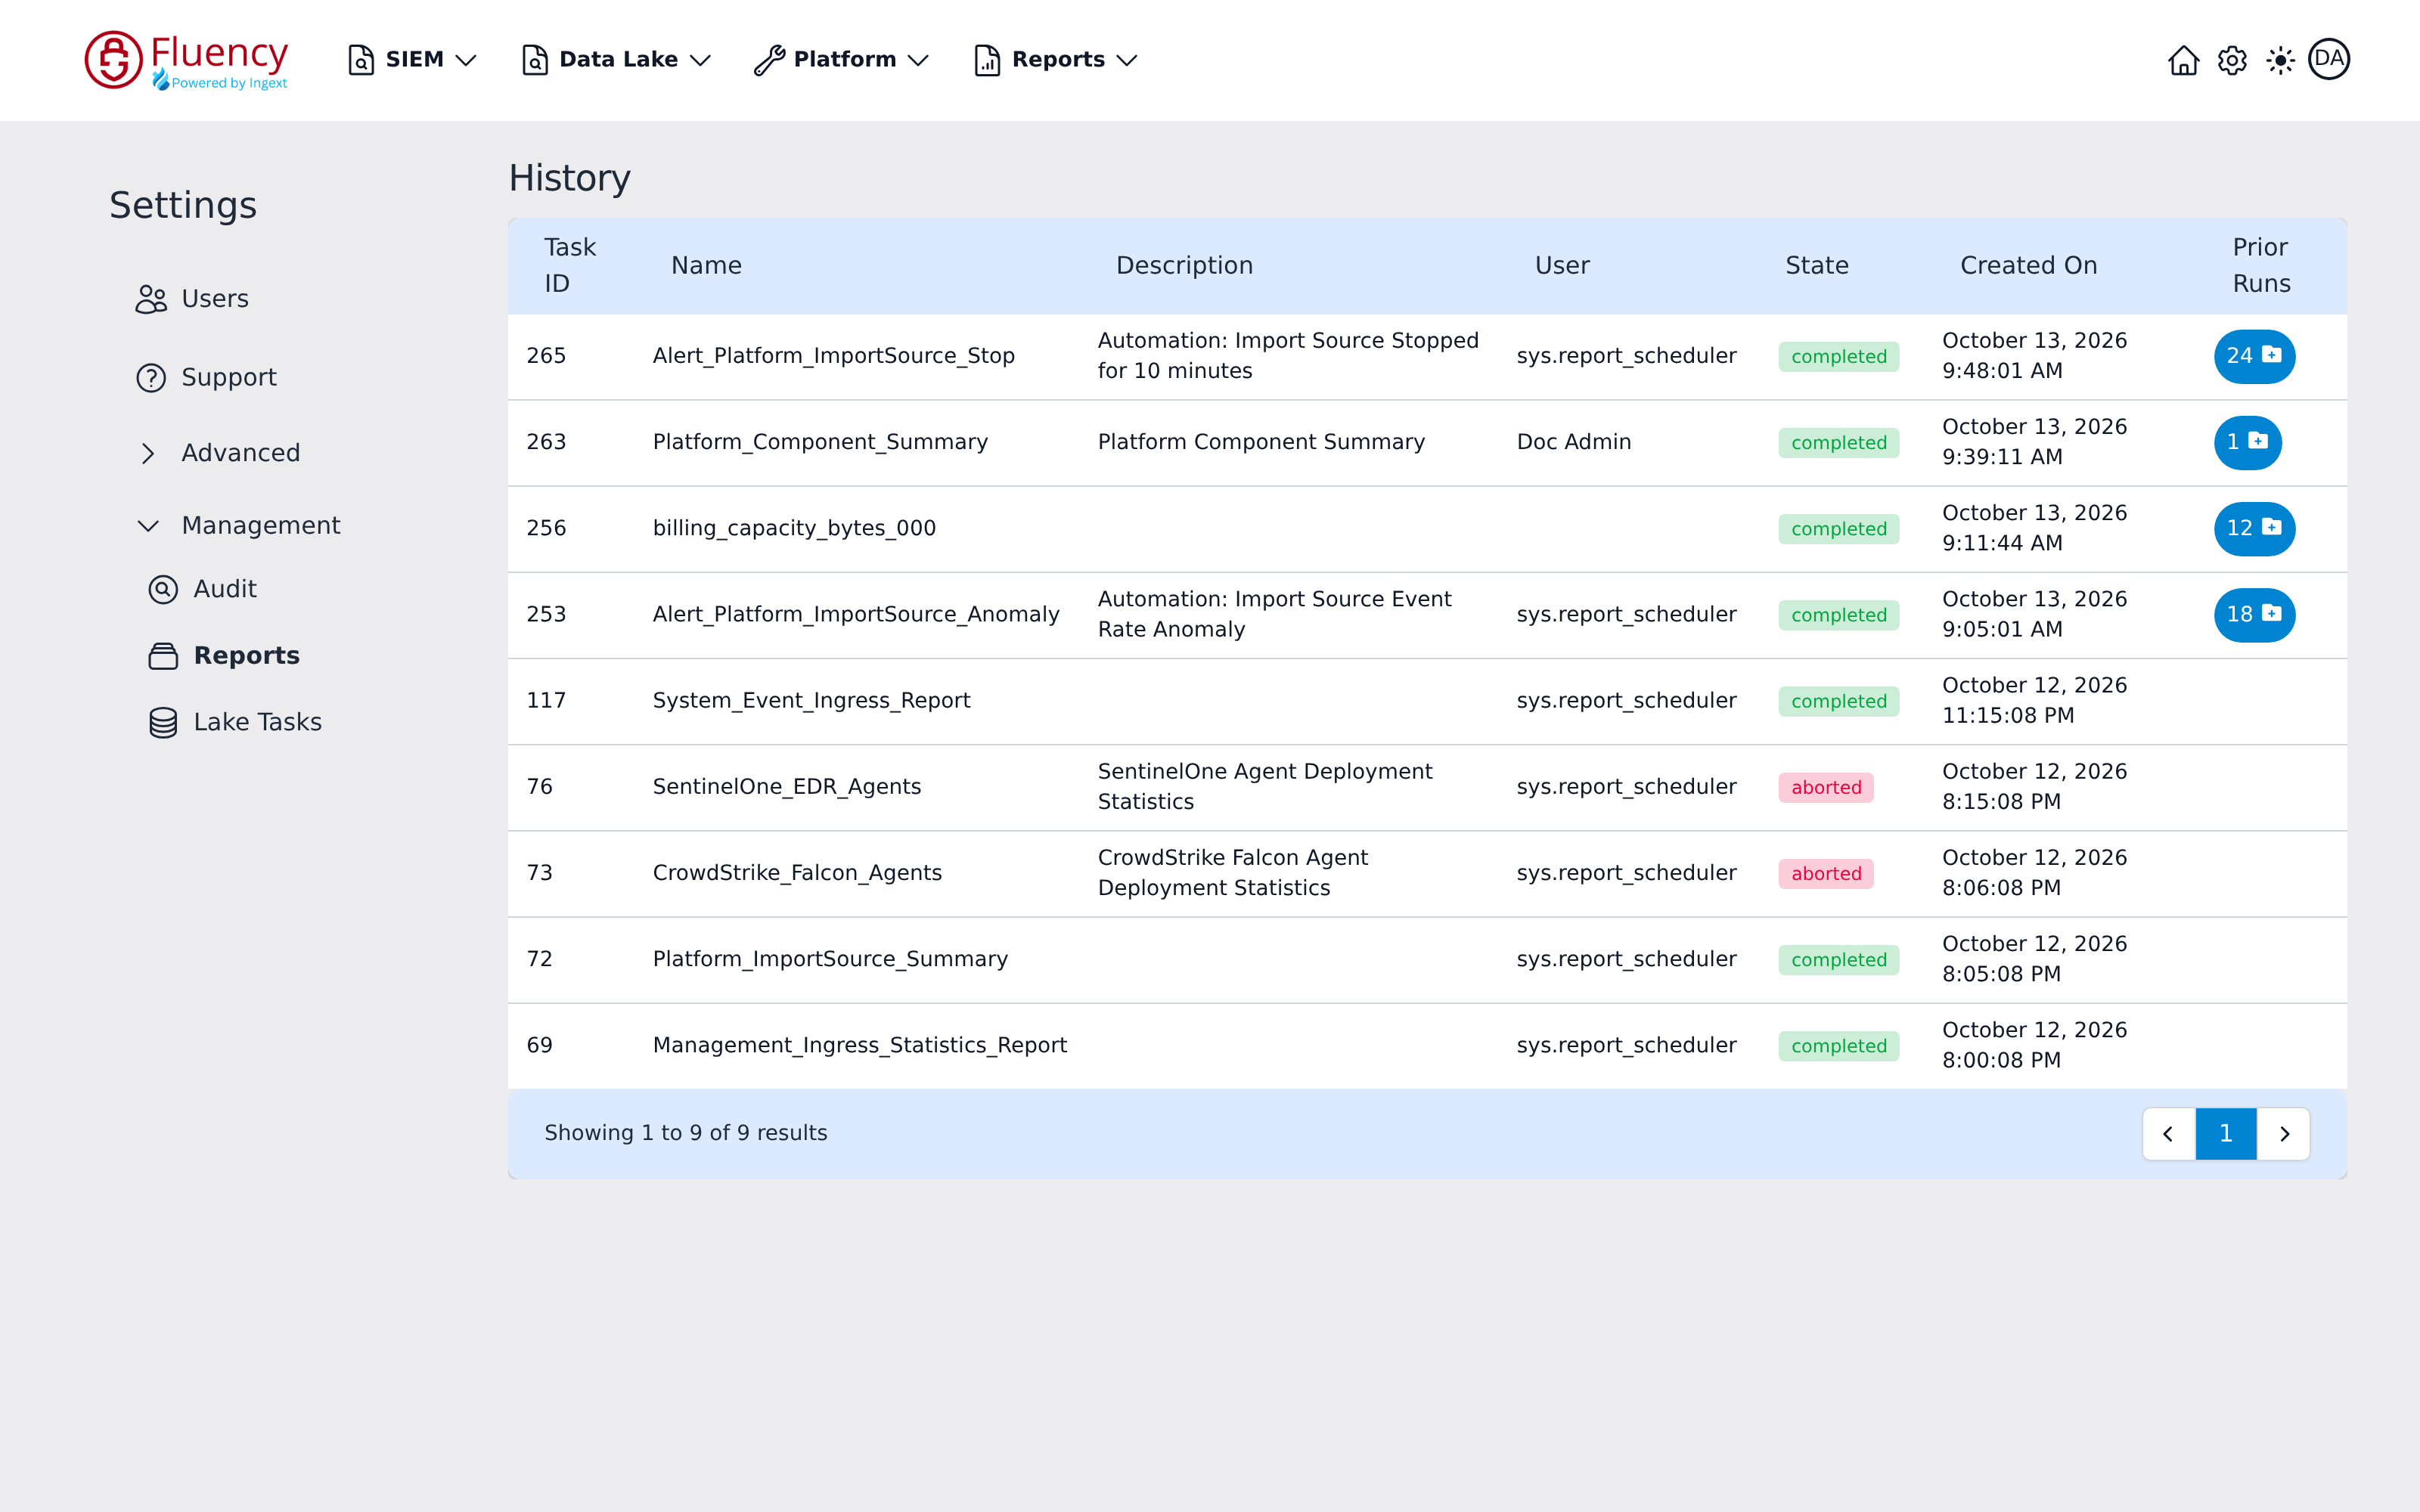Click Doc Admin user cell
Screen dimensions: 2420x1512
(x=1574, y=442)
